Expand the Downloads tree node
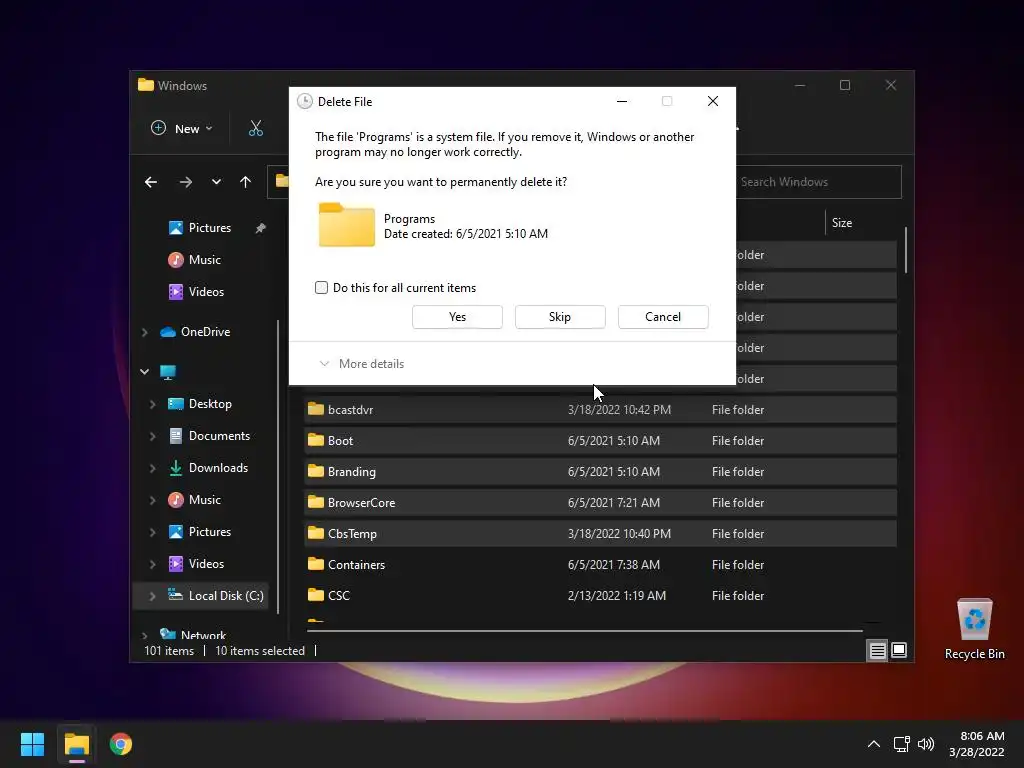1024x768 pixels. [152, 468]
